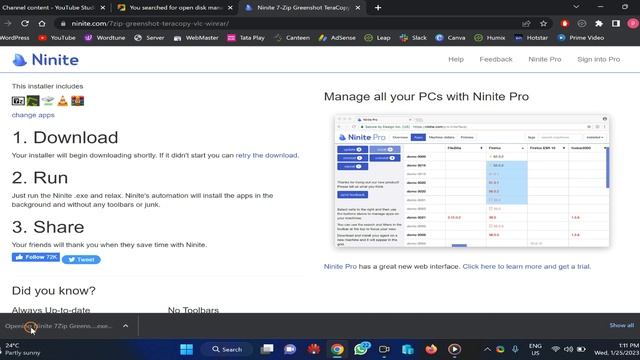Open WhatsApp from the taskbar
Image resolution: width=640 pixels, height=360 pixels.
[x=361, y=349]
